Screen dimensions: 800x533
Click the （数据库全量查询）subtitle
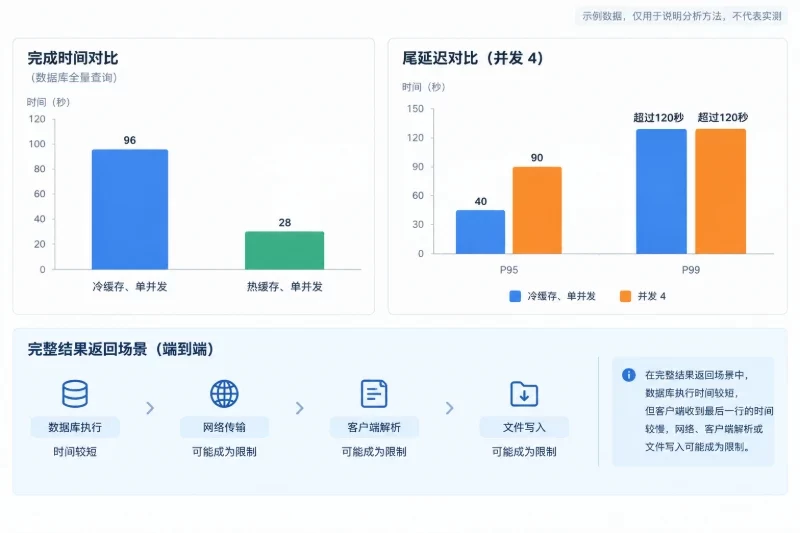73,78
